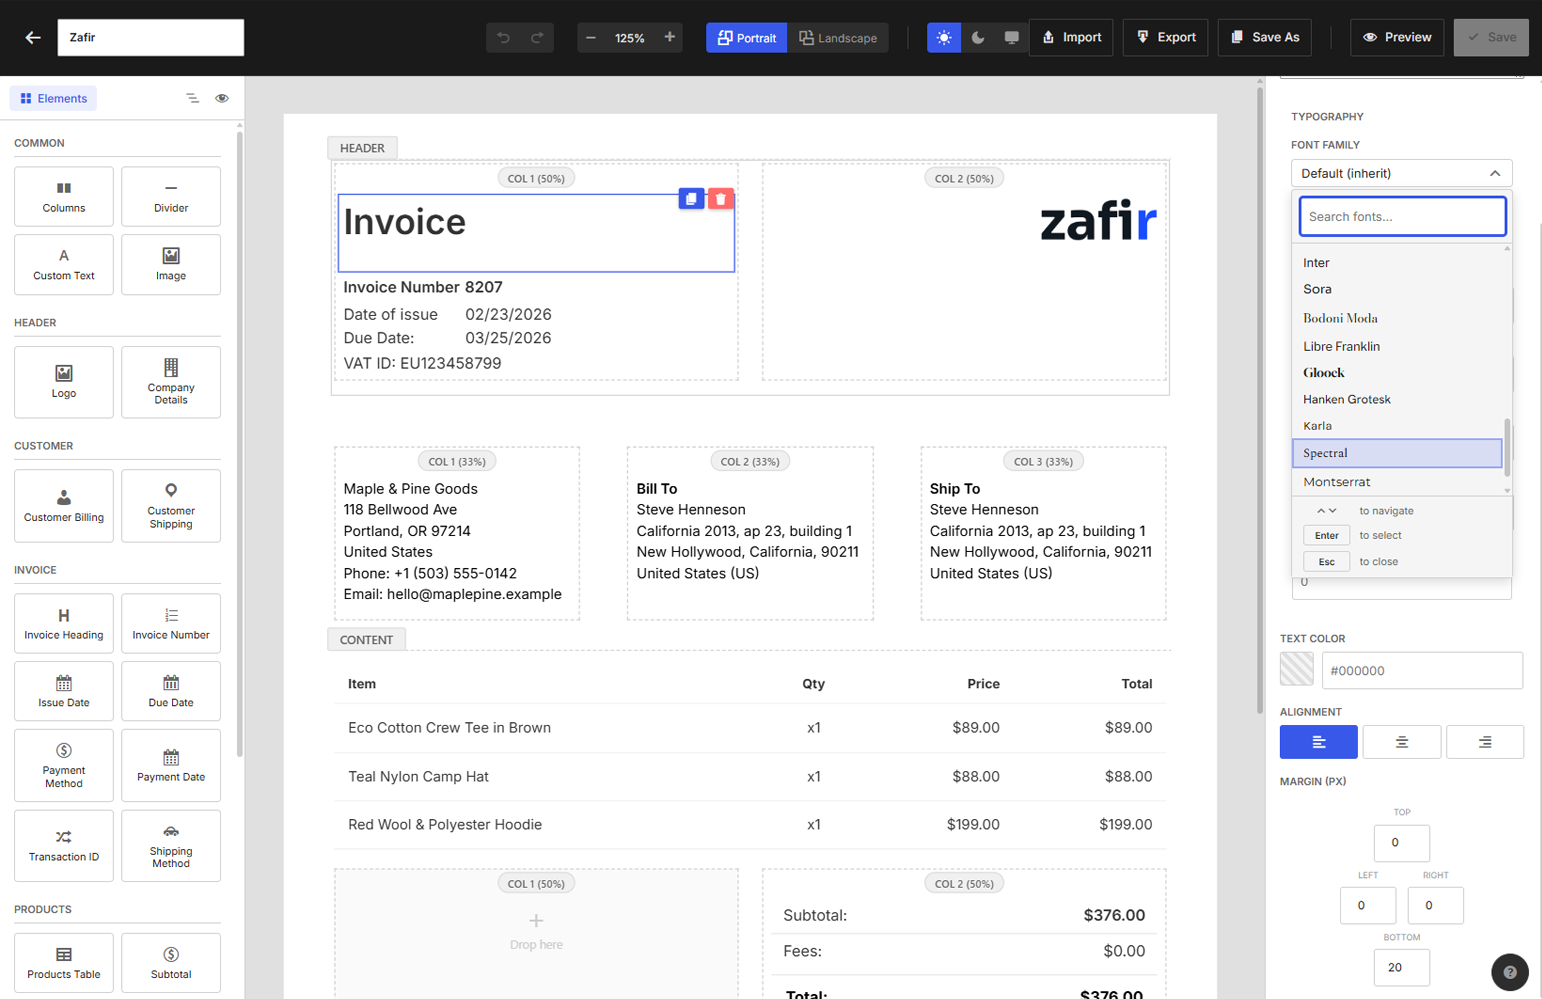Select Portrait orientation
1542x999 pixels.
point(747,37)
